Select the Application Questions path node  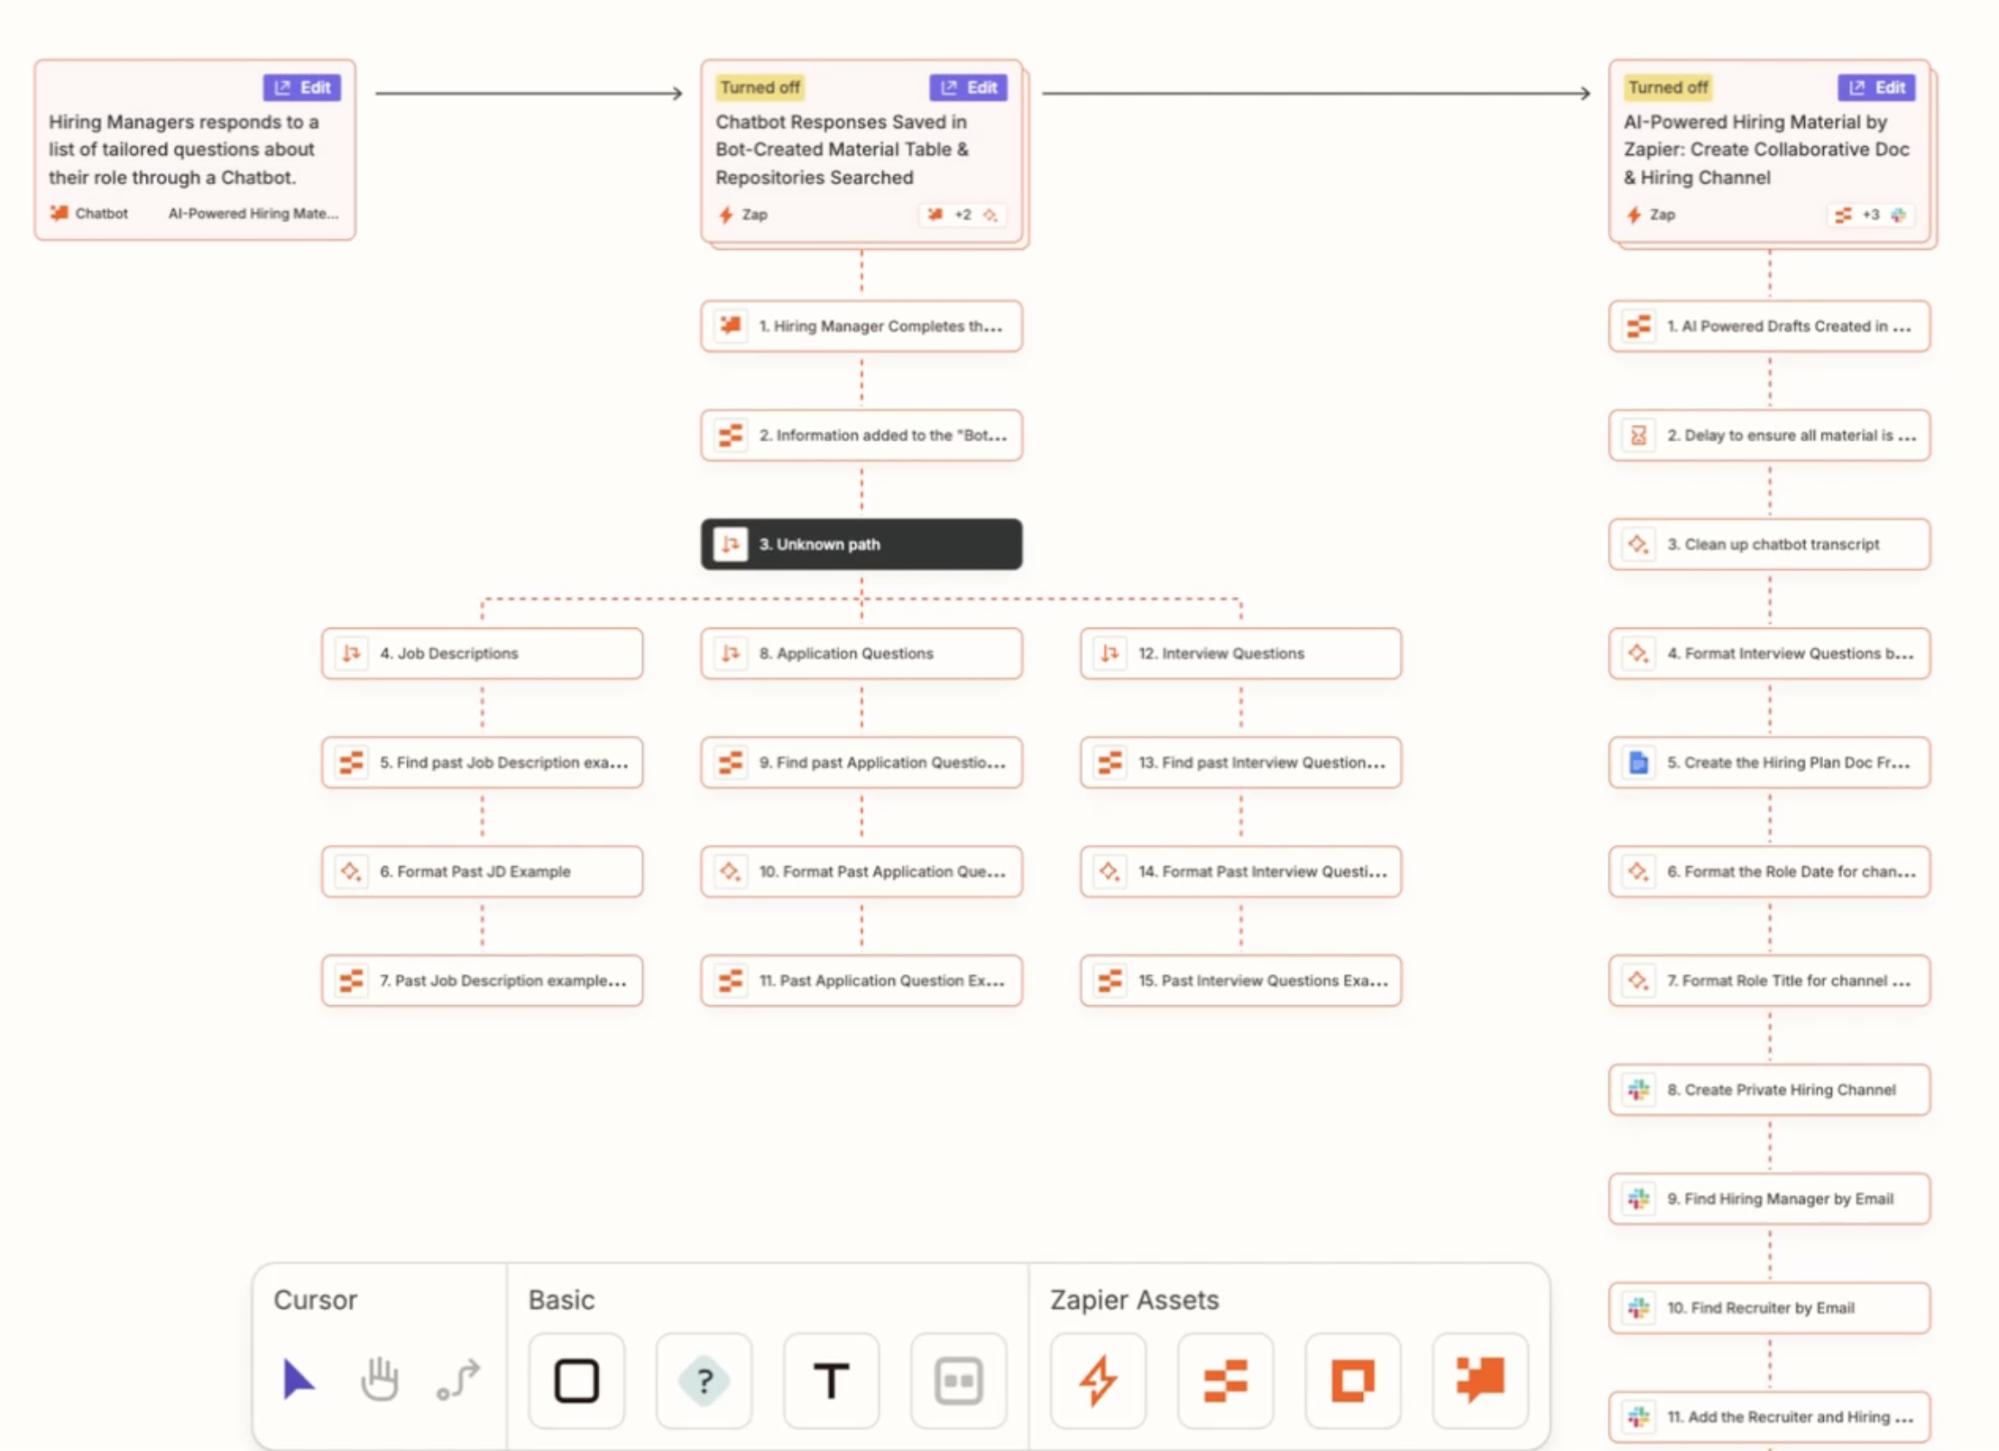(x=860, y=653)
